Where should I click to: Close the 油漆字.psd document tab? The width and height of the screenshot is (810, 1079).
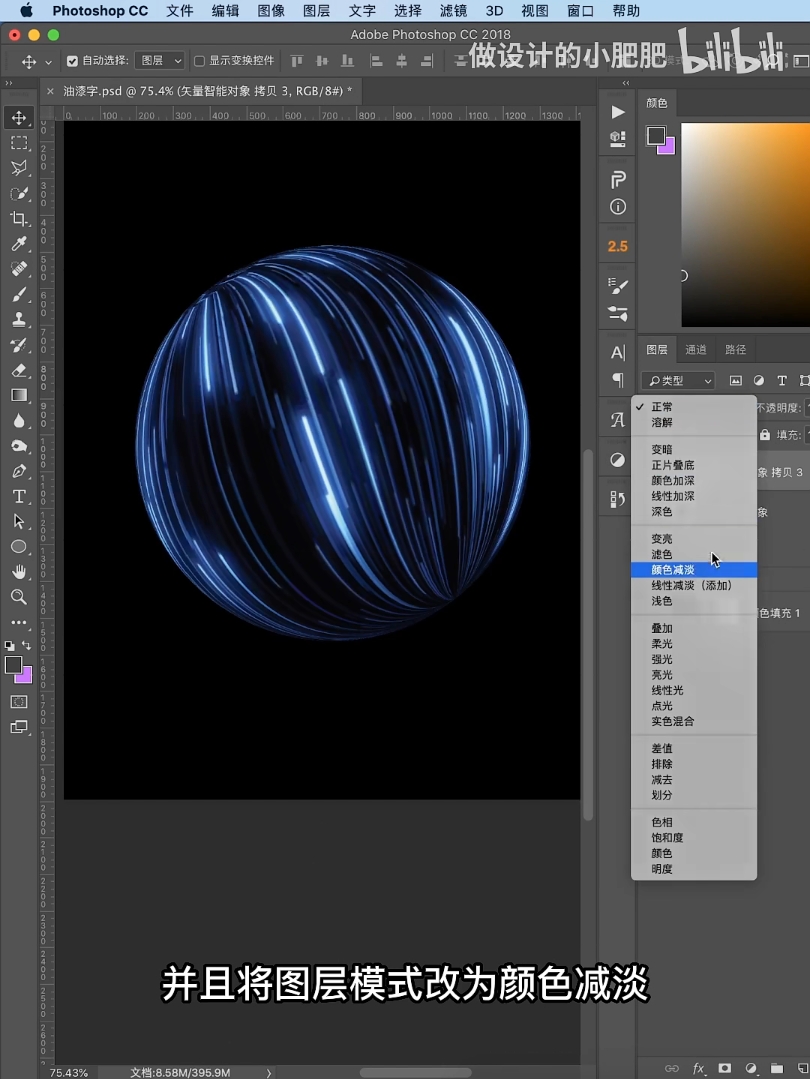click(x=50, y=91)
